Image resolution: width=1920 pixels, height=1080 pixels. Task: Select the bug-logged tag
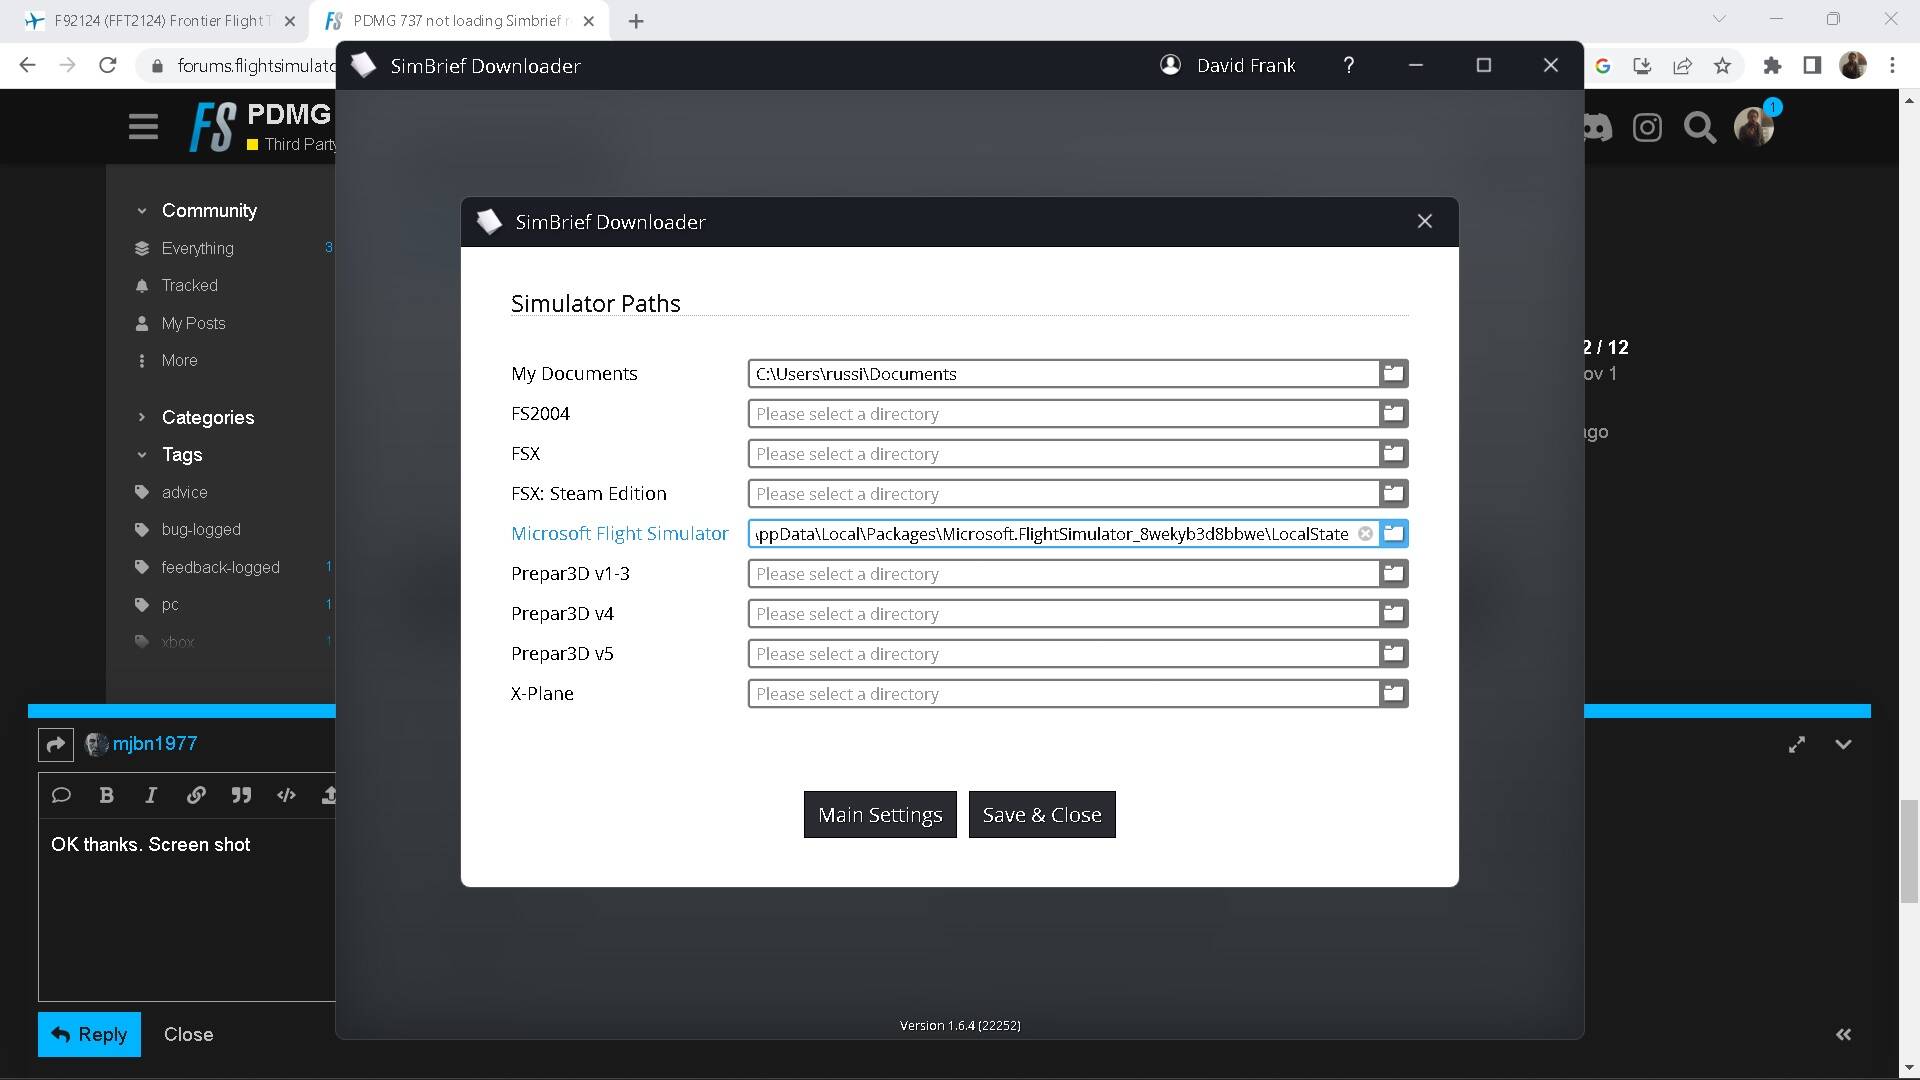[x=201, y=529]
